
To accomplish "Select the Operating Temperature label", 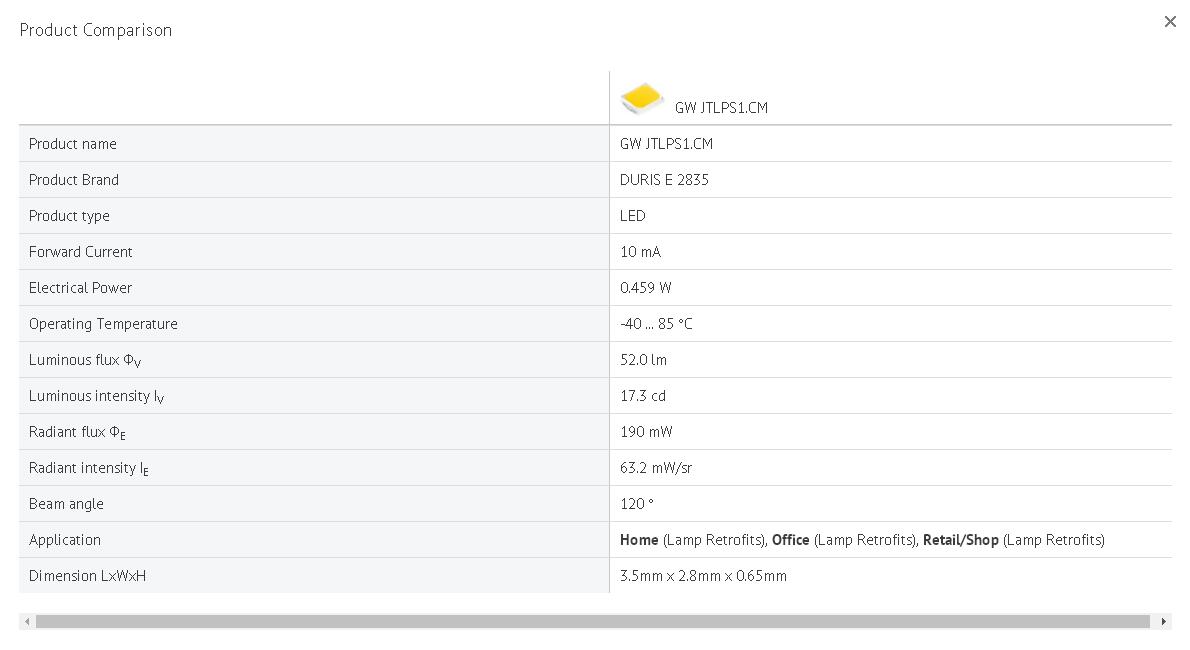I will [103, 323].
